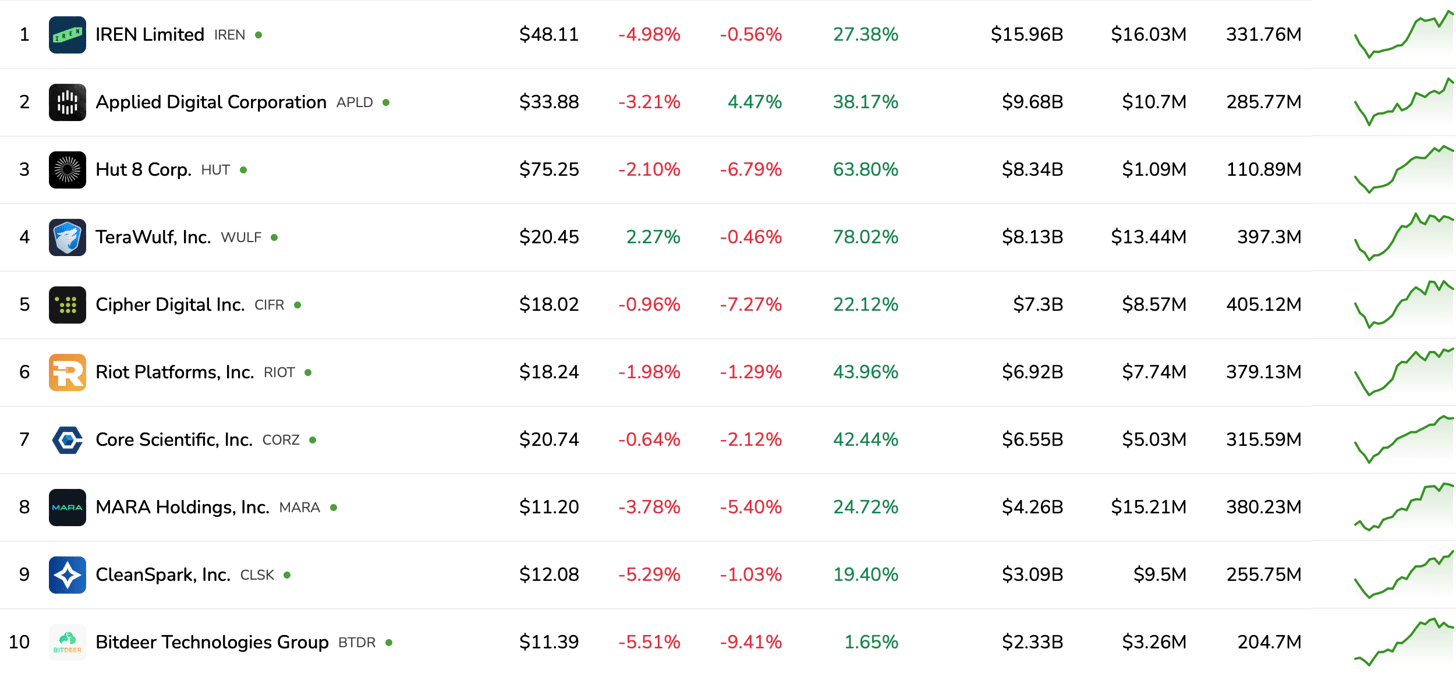Click the MARA ticker symbol
Viewport: 1456px width, 674px height.
coord(299,508)
